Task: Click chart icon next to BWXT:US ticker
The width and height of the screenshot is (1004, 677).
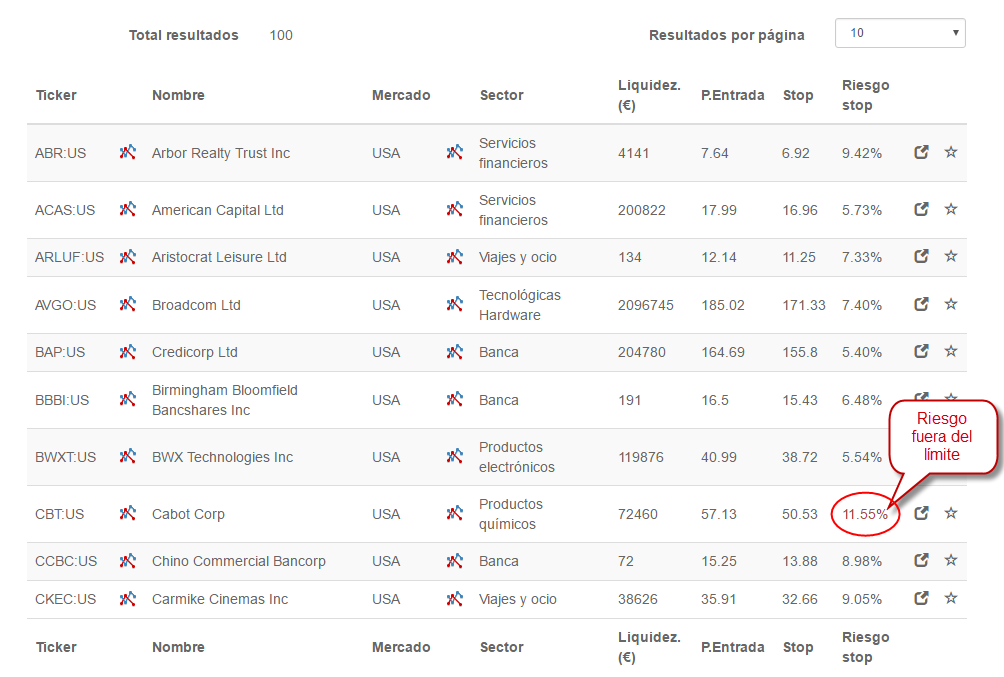Action: pos(127,456)
